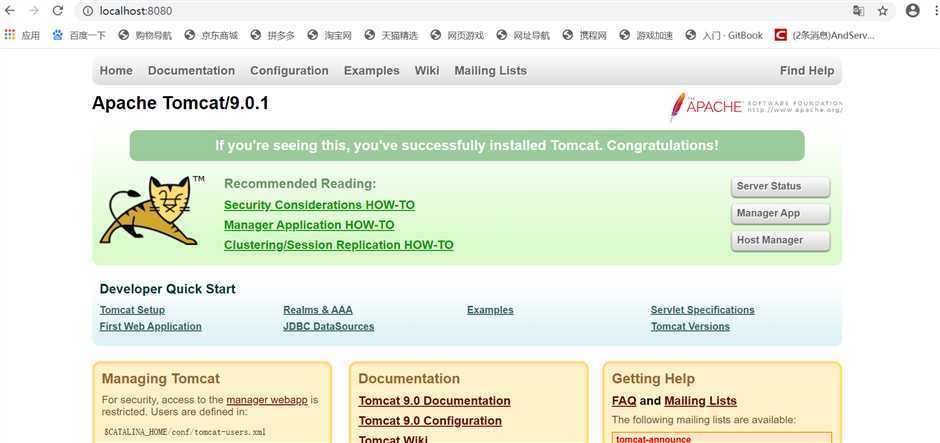Image resolution: width=940 pixels, height=443 pixels.
Task: Click the Managing Tomcat heading
Action: tap(161, 379)
